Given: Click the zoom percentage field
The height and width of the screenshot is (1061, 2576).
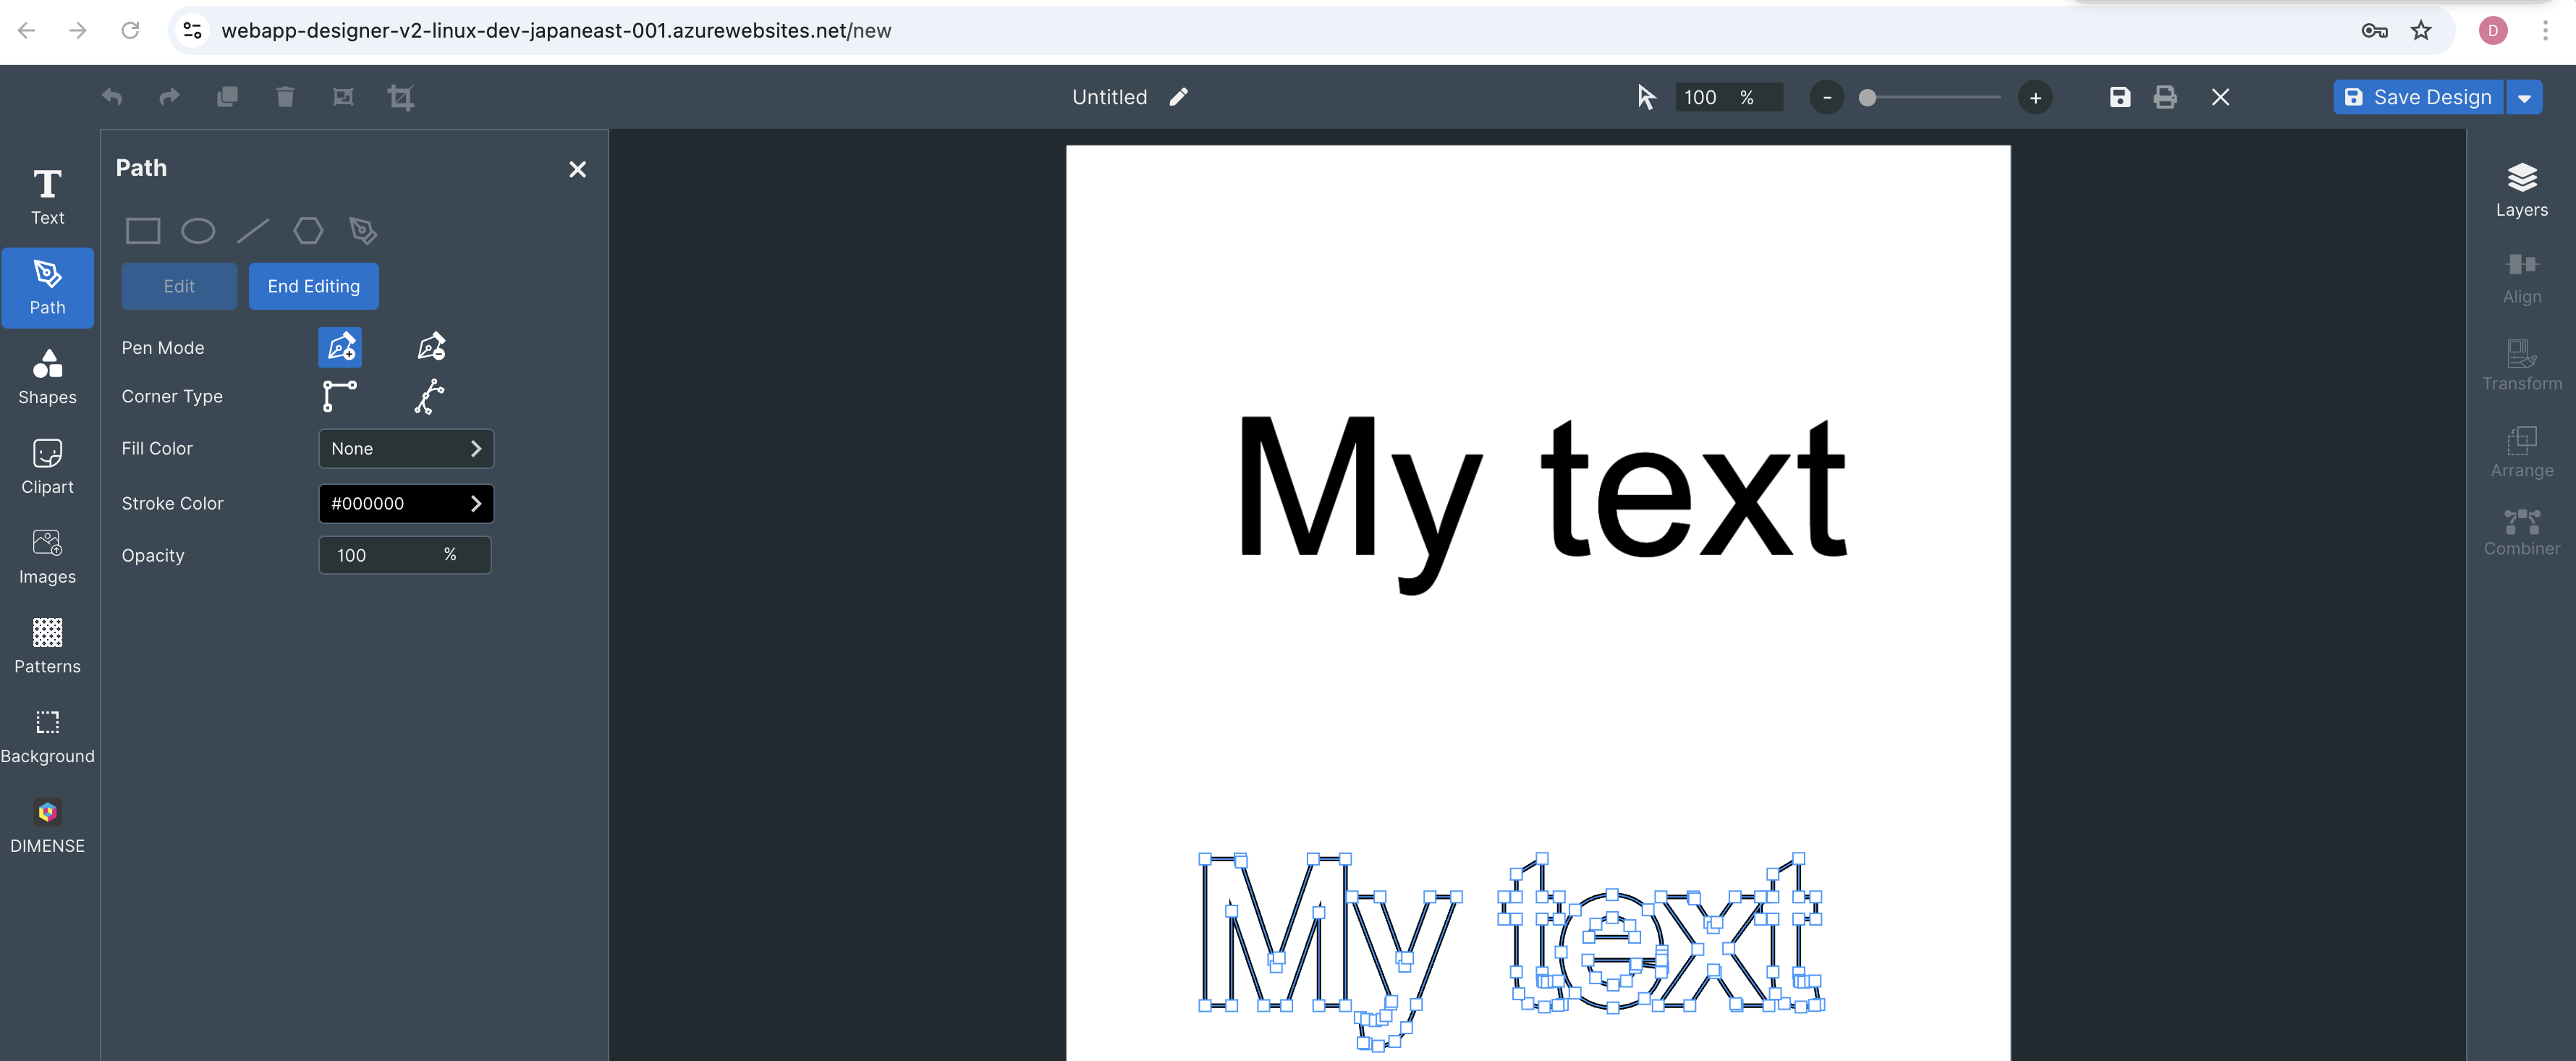Looking at the screenshot, I should 1729,98.
